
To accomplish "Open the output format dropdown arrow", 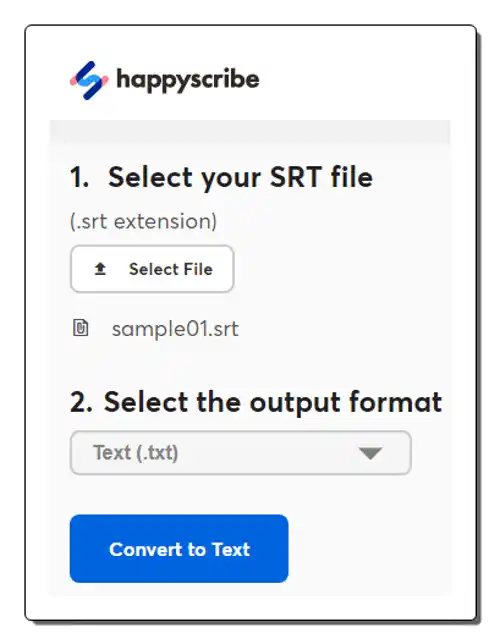I will coord(370,453).
